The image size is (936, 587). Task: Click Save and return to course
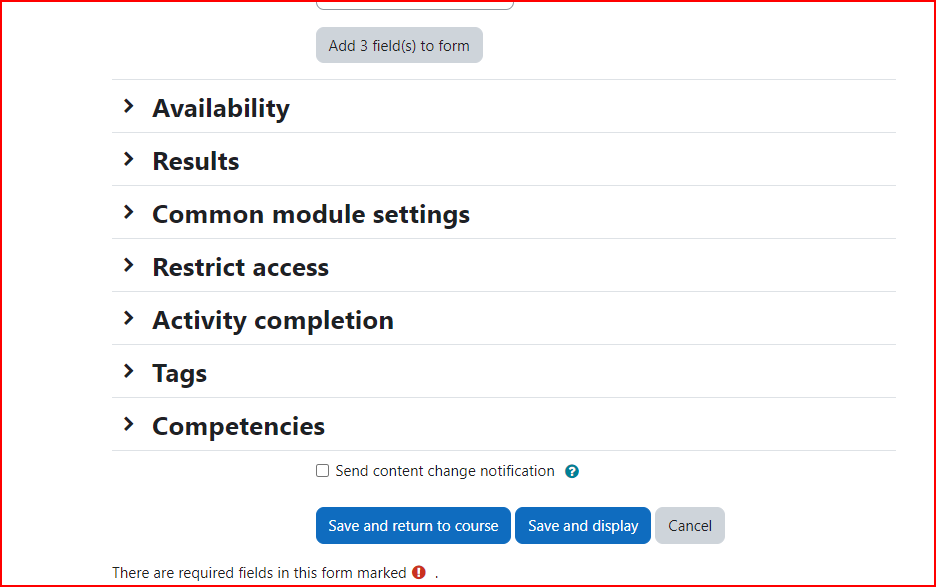tap(413, 525)
